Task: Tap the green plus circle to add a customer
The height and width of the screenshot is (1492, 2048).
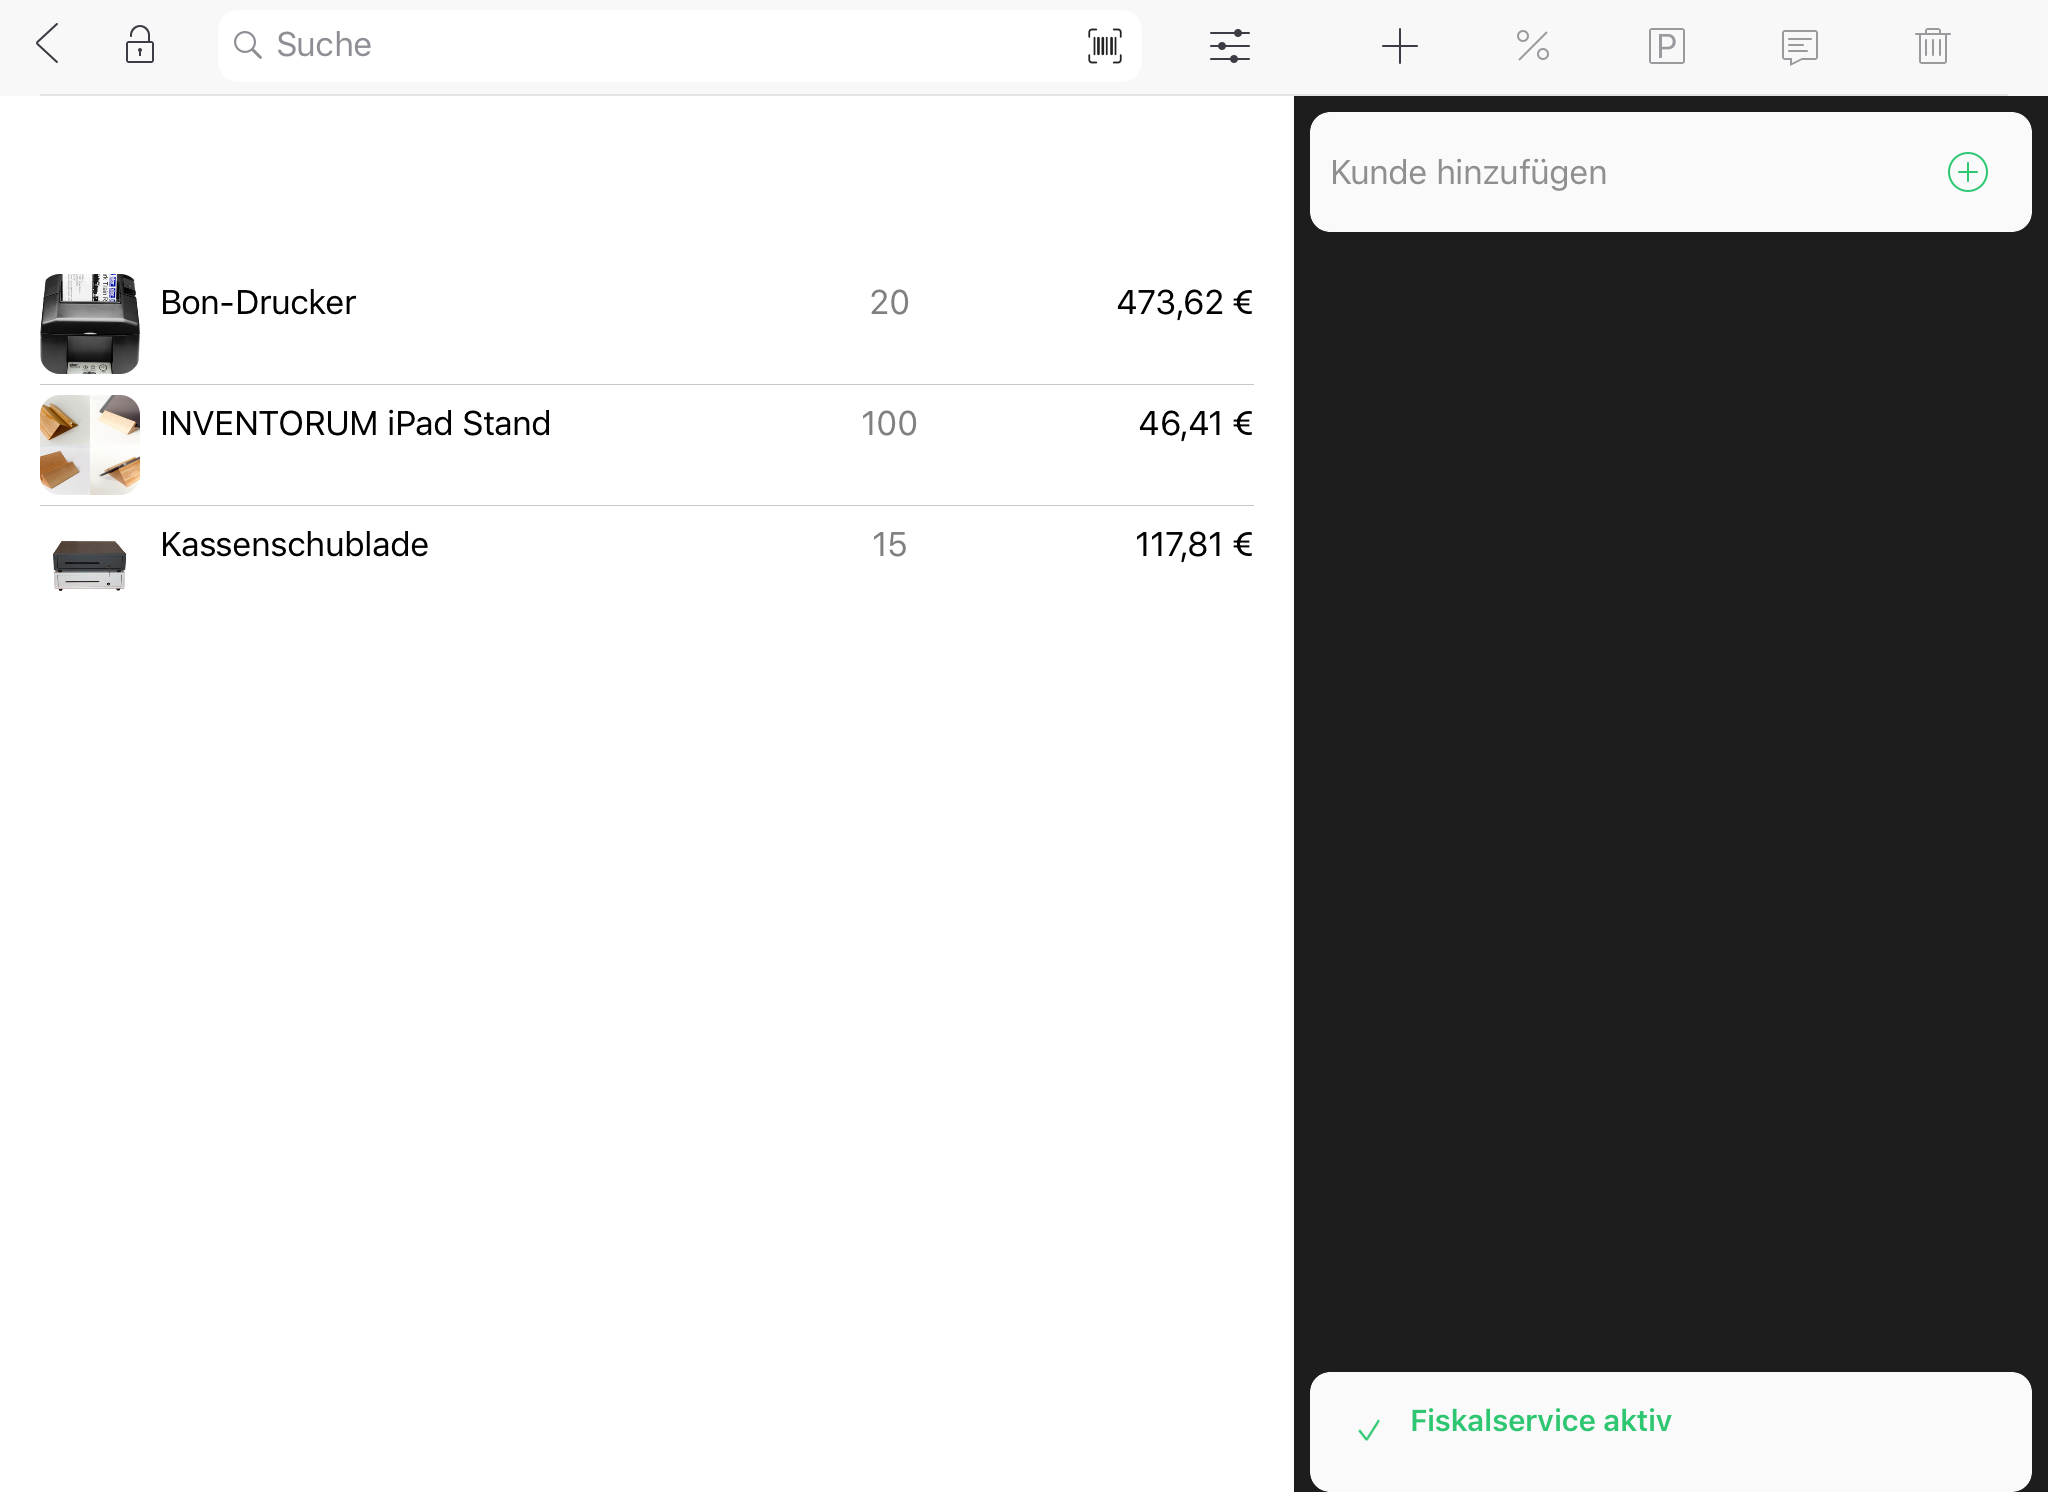Action: tap(1967, 172)
